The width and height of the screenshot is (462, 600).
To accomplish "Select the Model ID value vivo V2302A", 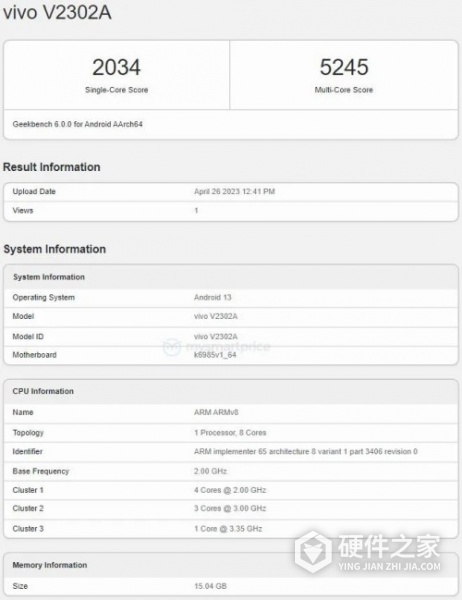I will (216, 337).
